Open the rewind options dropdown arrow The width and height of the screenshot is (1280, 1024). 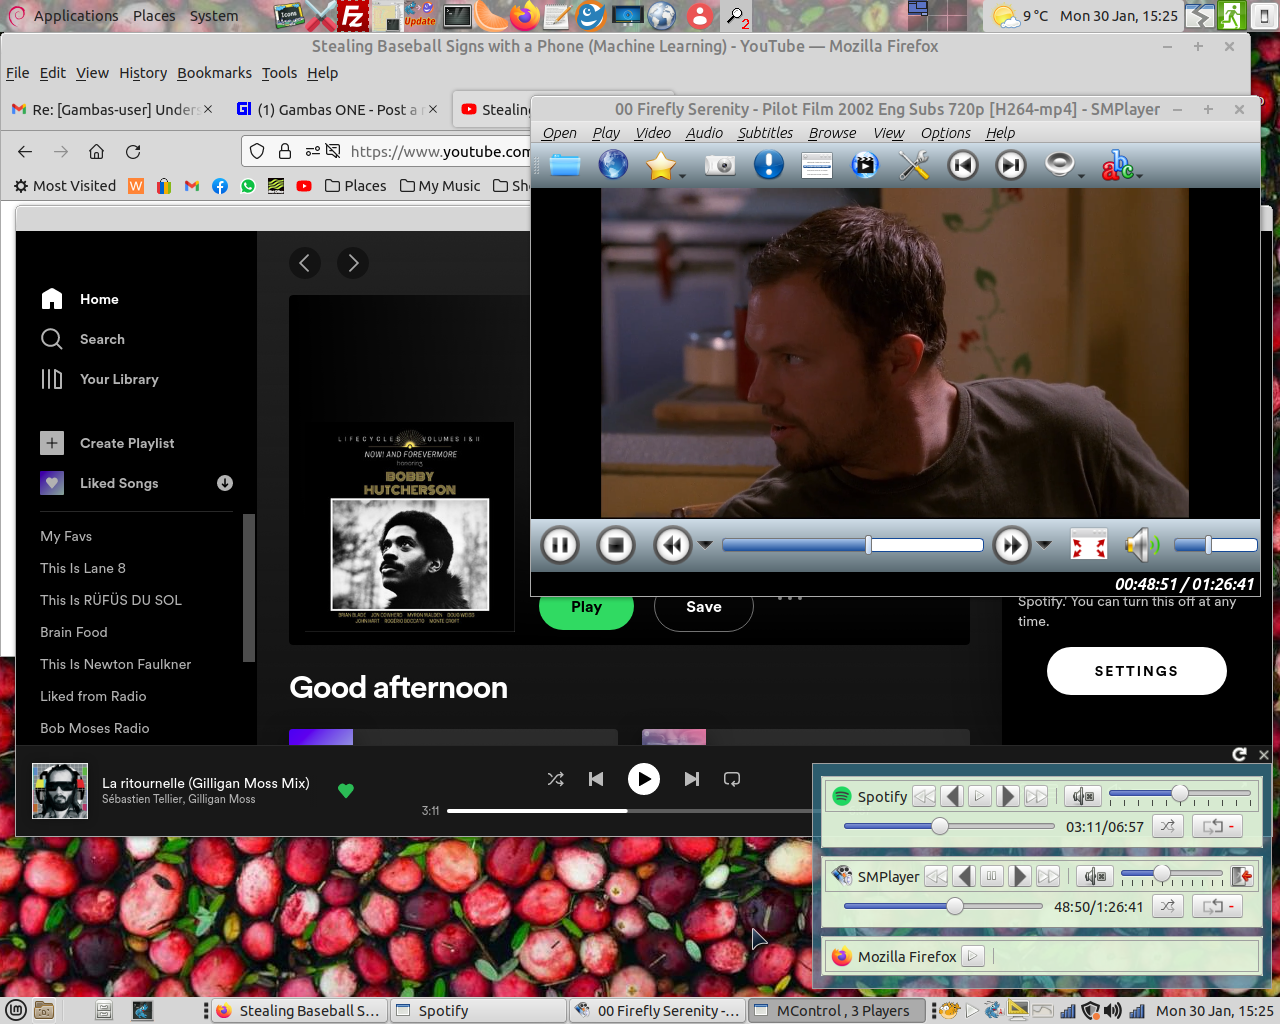(x=705, y=545)
